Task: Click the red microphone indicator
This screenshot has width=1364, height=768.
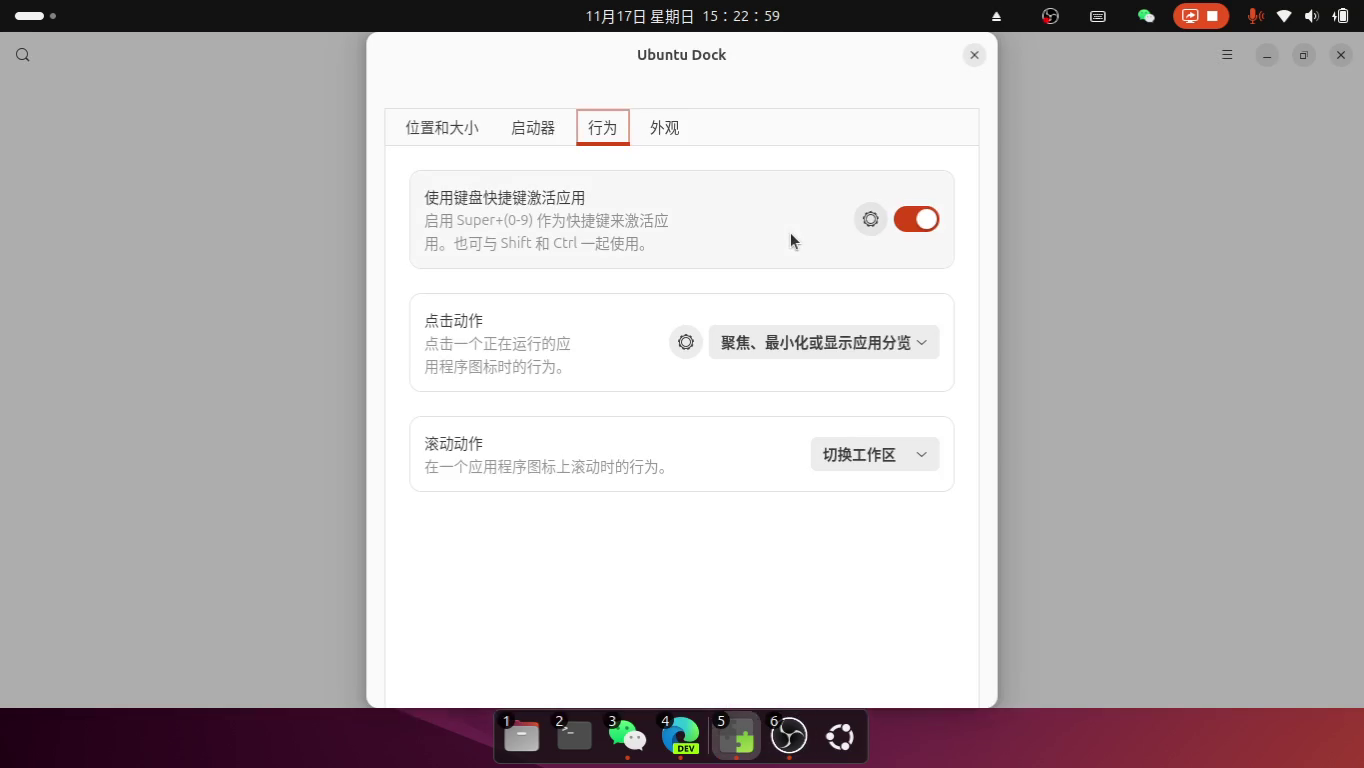Action: [1254, 16]
